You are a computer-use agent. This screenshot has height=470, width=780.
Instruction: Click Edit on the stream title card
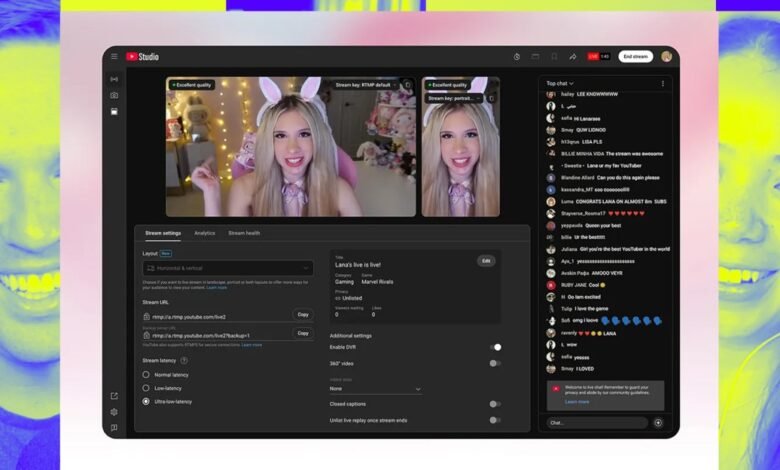pyautogui.click(x=486, y=261)
